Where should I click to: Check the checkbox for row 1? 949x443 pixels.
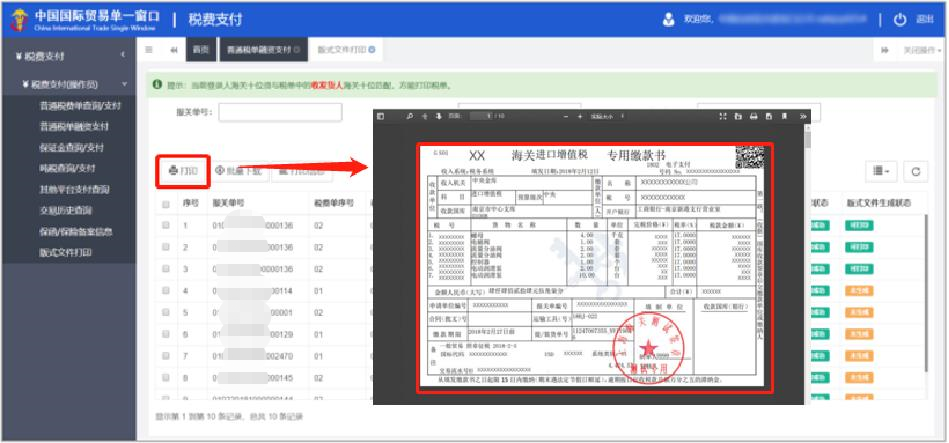pos(166,225)
